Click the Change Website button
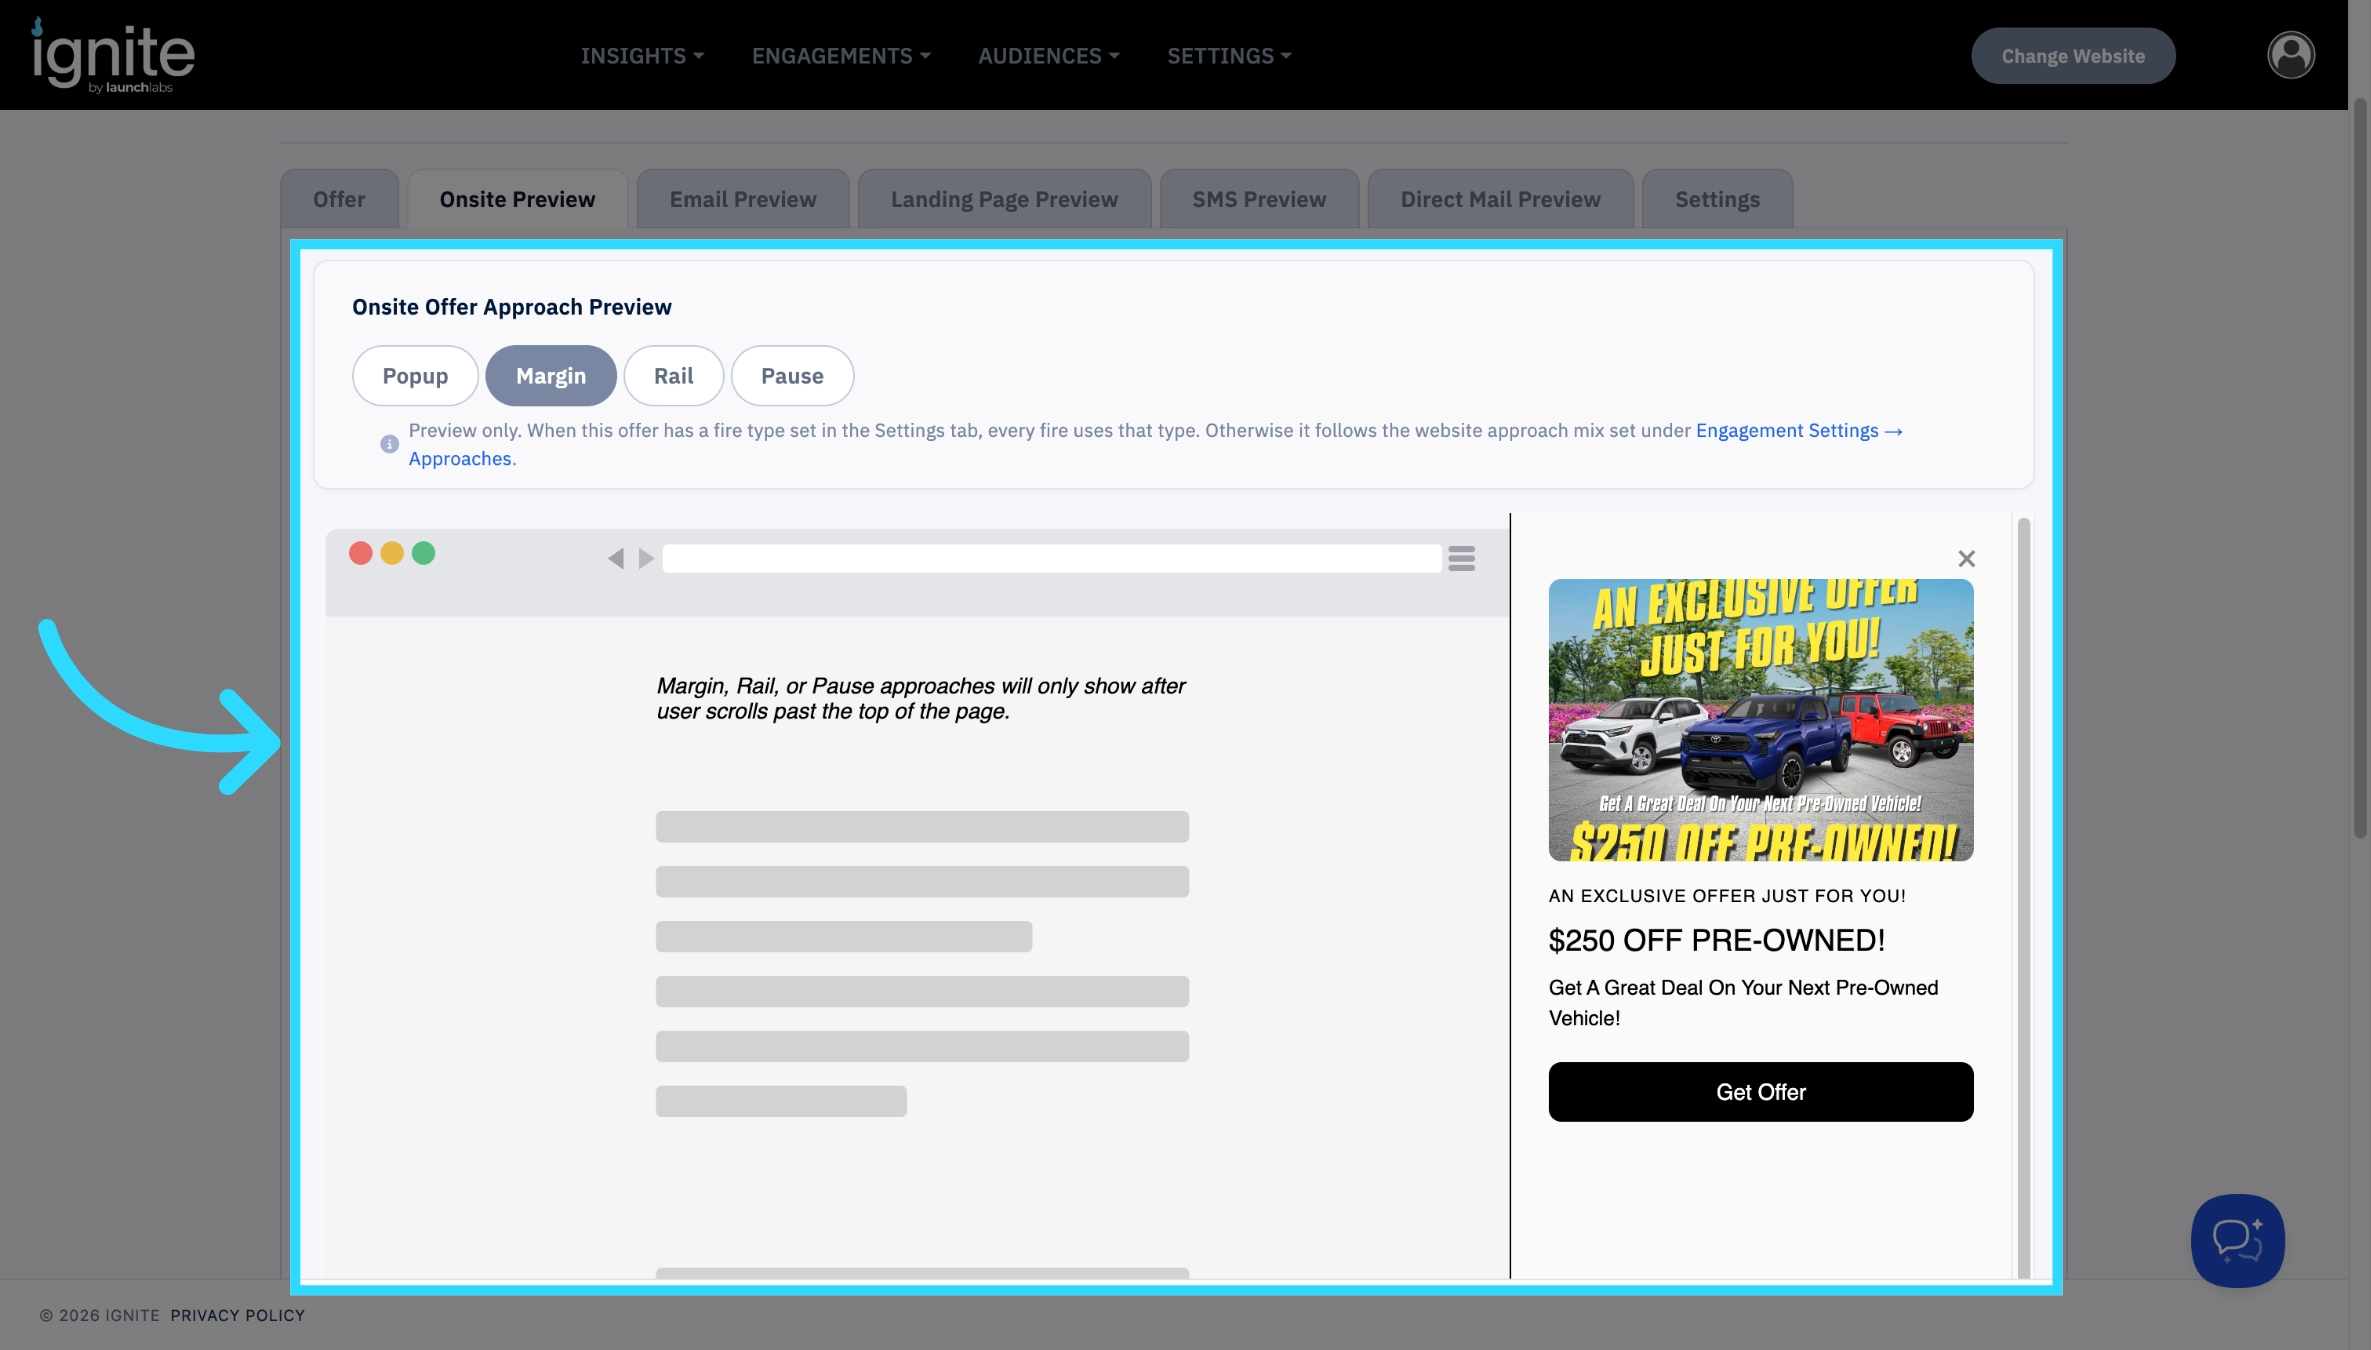Screen dimensions: 2371x1350 pyautogui.click(x=2073, y=56)
